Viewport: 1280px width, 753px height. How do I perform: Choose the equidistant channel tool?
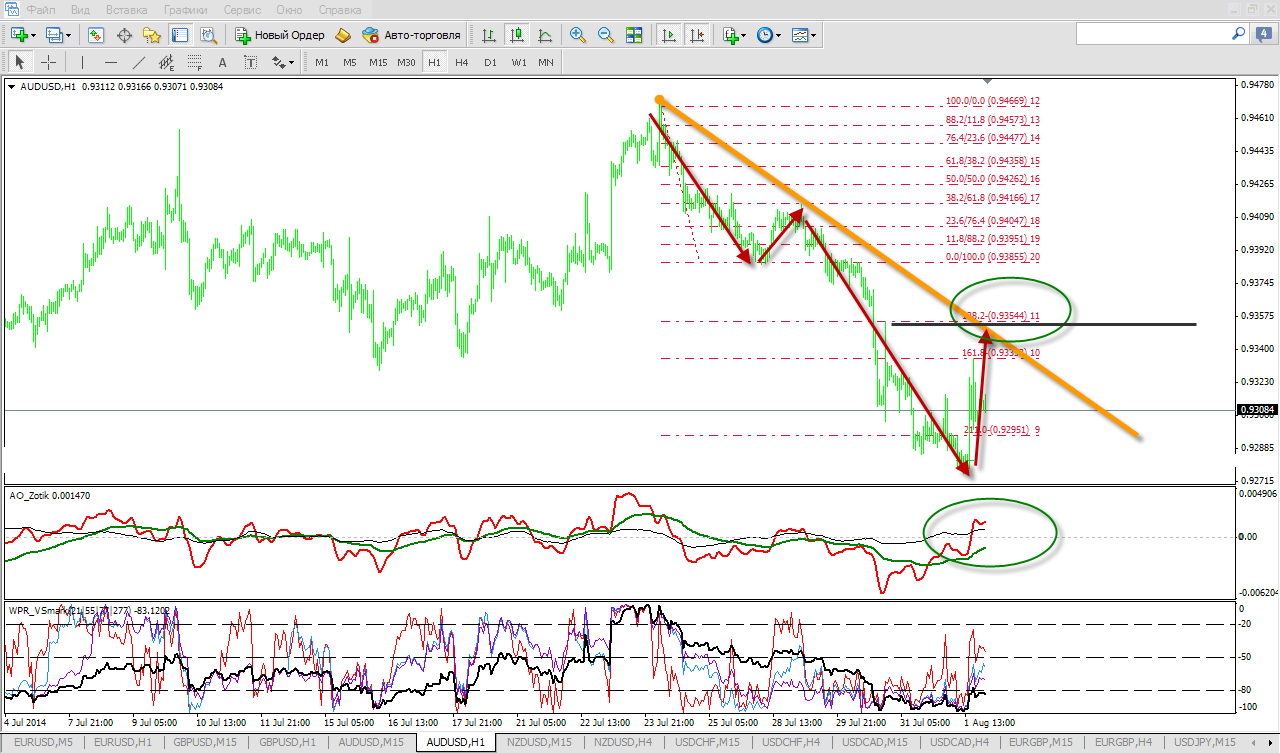pyautogui.click(x=166, y=62)
